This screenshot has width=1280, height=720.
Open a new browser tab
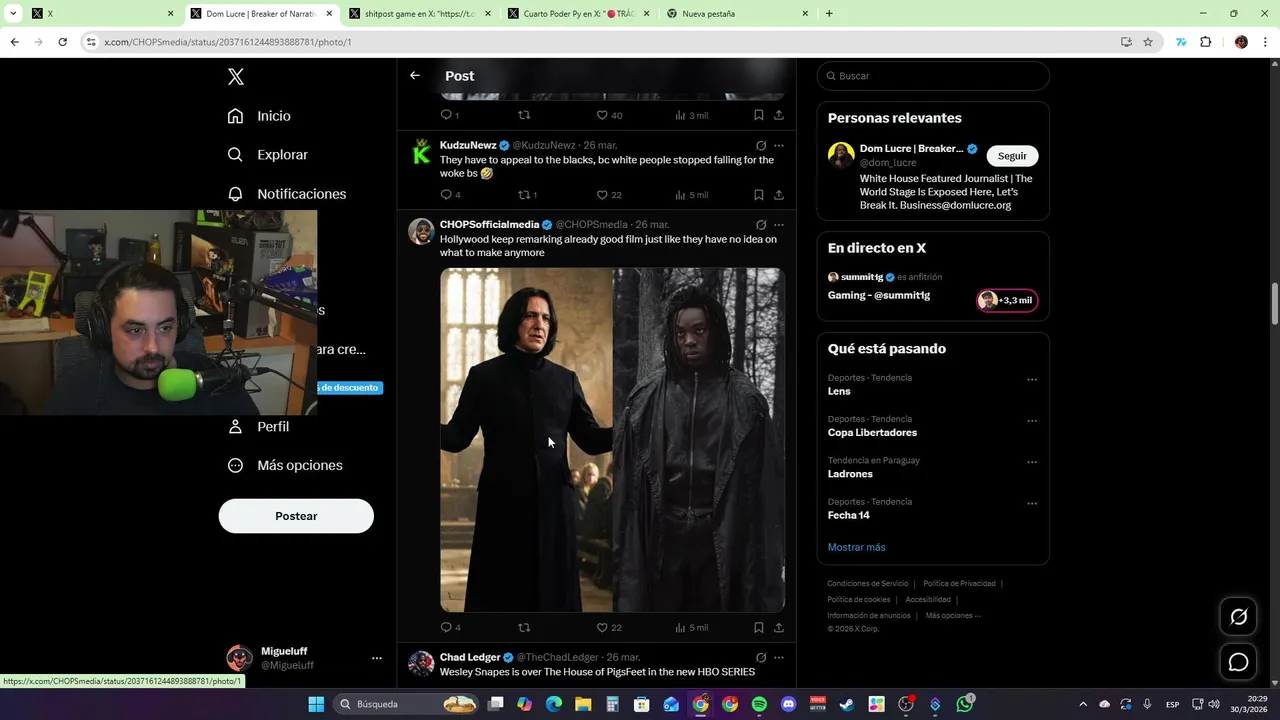click(829, 14)
